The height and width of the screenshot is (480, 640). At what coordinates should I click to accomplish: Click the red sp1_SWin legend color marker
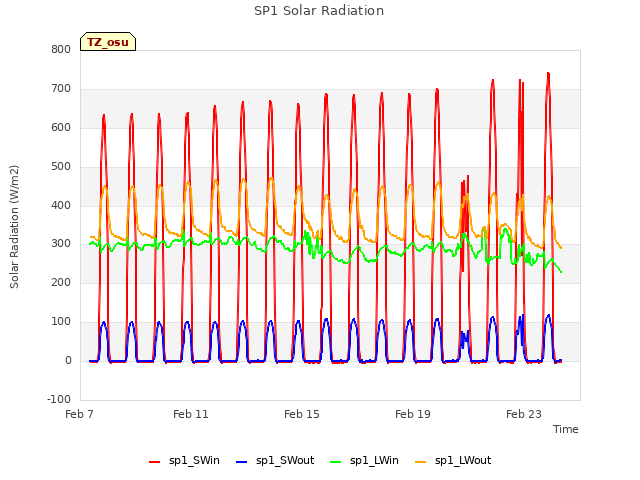[154, 462]
